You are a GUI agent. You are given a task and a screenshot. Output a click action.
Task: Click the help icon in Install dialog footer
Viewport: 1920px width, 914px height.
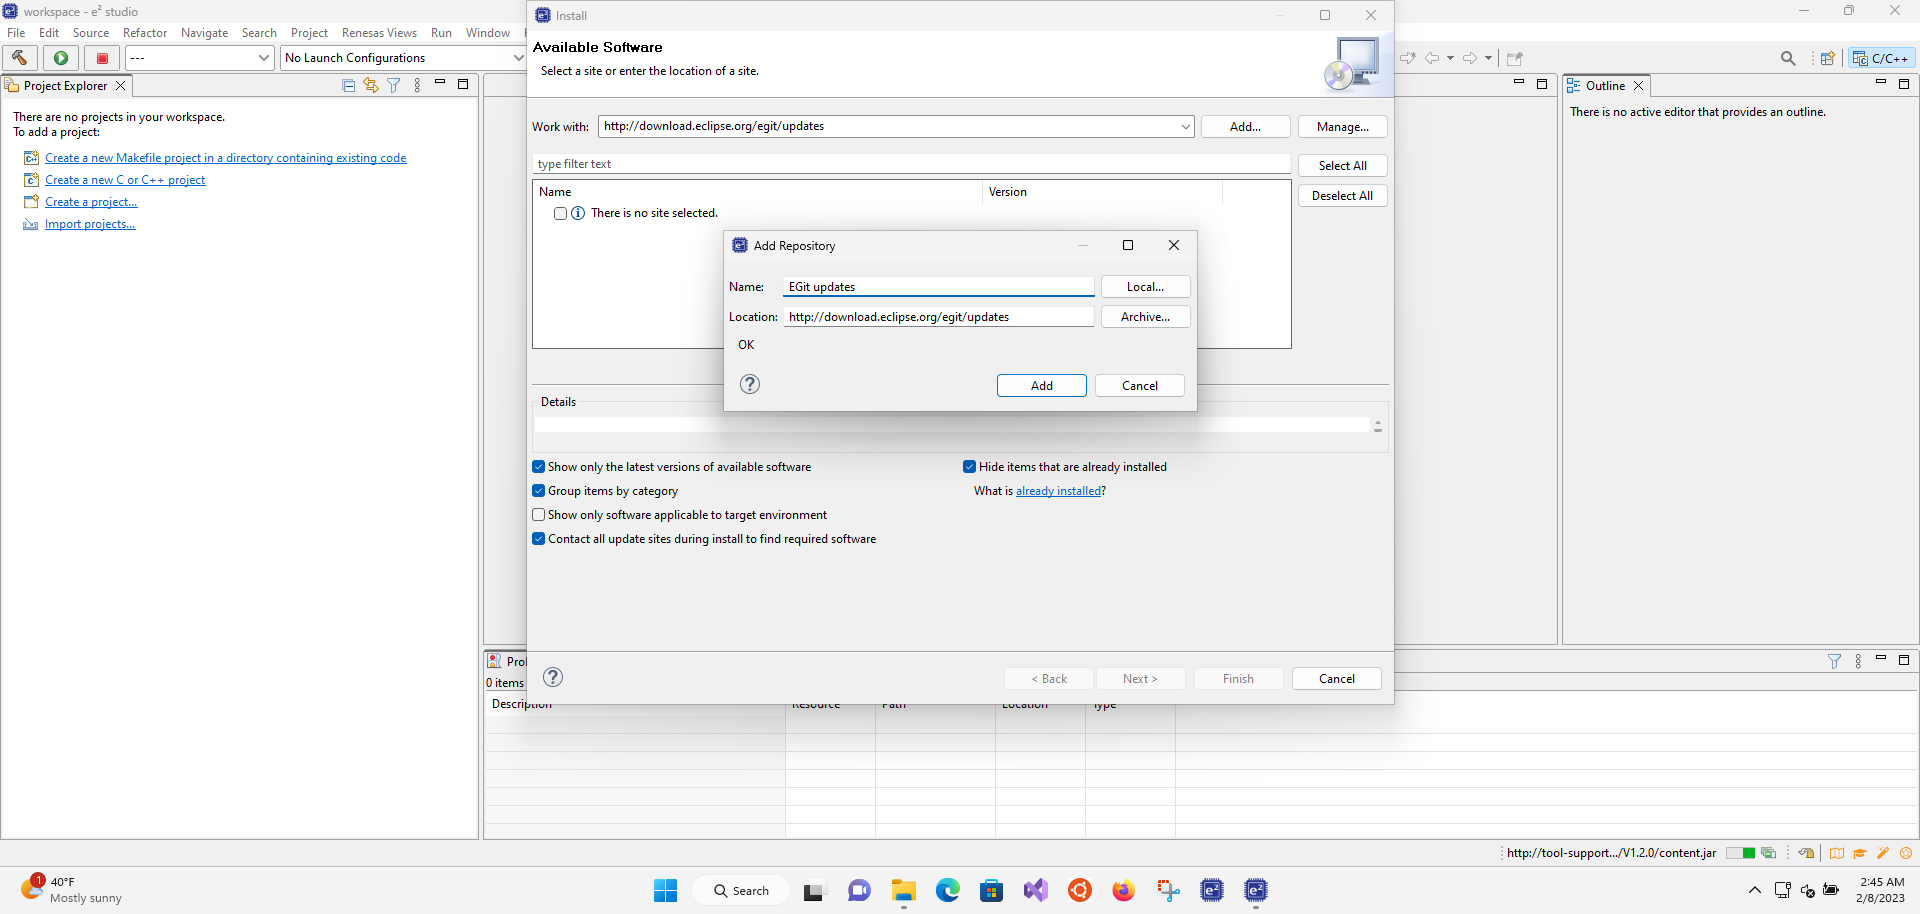(x=553, y=677)
